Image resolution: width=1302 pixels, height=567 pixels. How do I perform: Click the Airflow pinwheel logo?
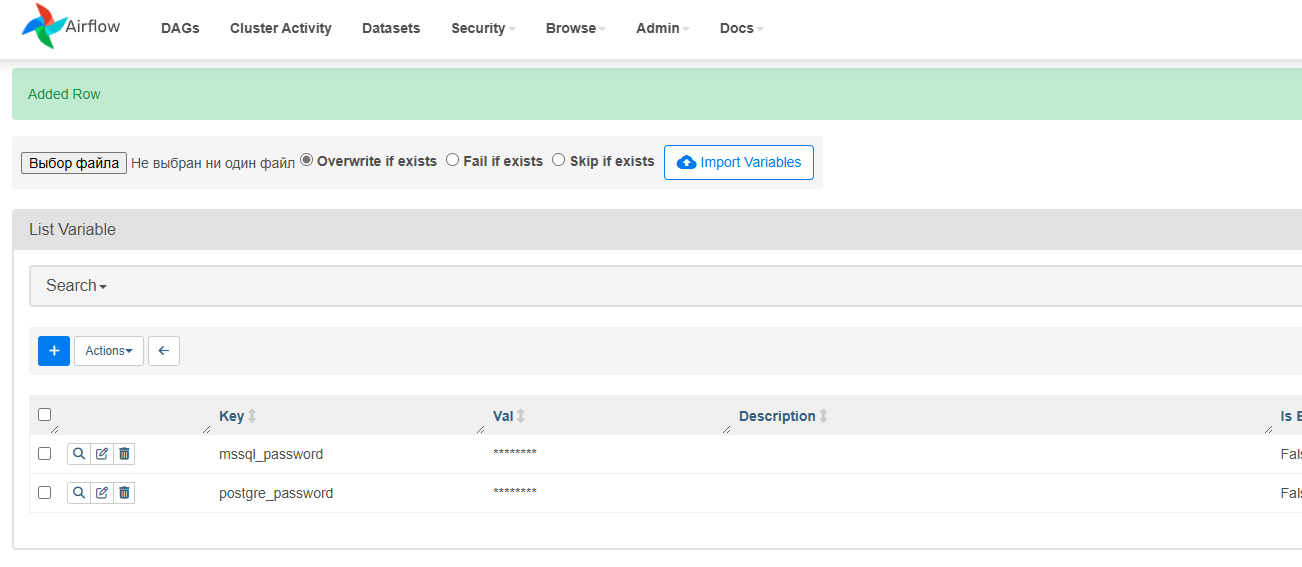[x=44, y=27]
